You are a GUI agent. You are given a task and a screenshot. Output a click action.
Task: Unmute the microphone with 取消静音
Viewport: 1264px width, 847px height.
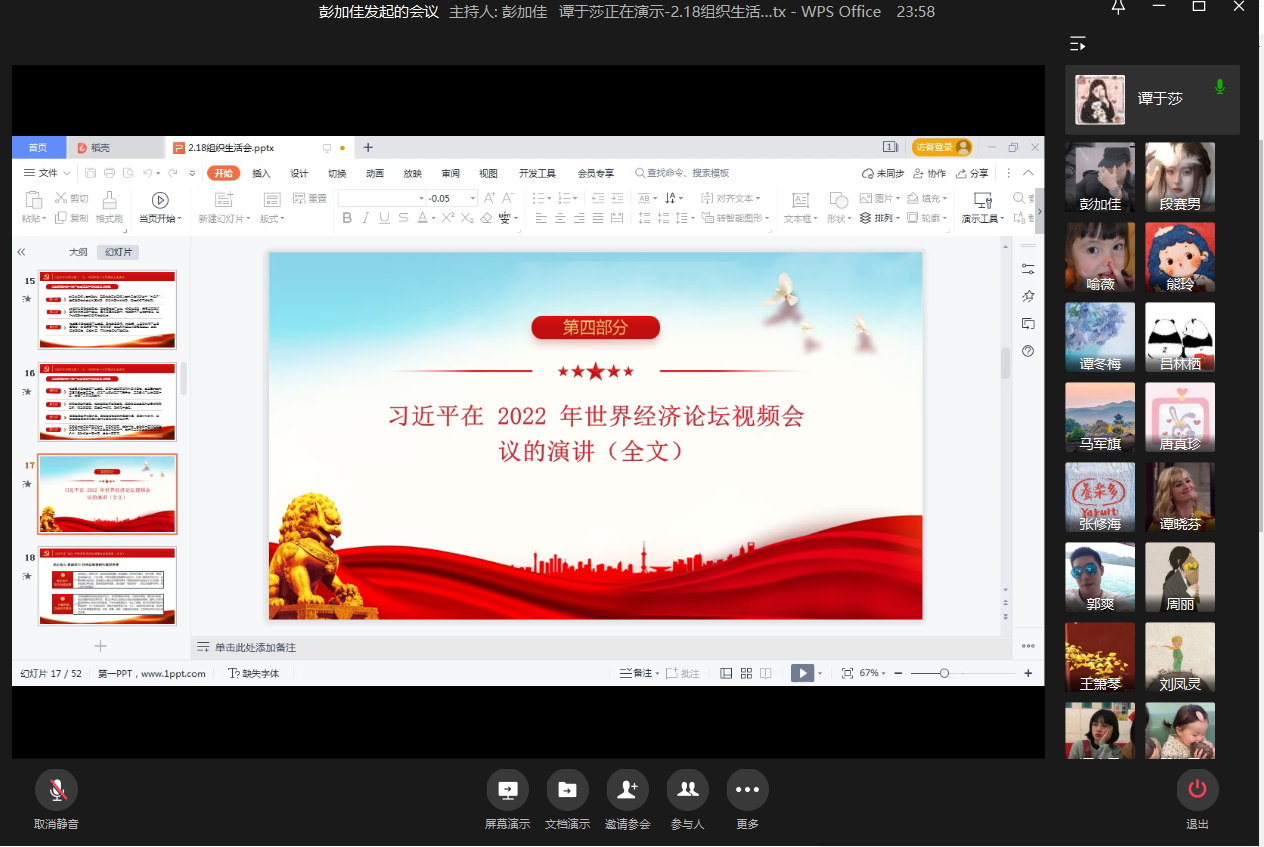pyautogui.click(x=56, y=790)
